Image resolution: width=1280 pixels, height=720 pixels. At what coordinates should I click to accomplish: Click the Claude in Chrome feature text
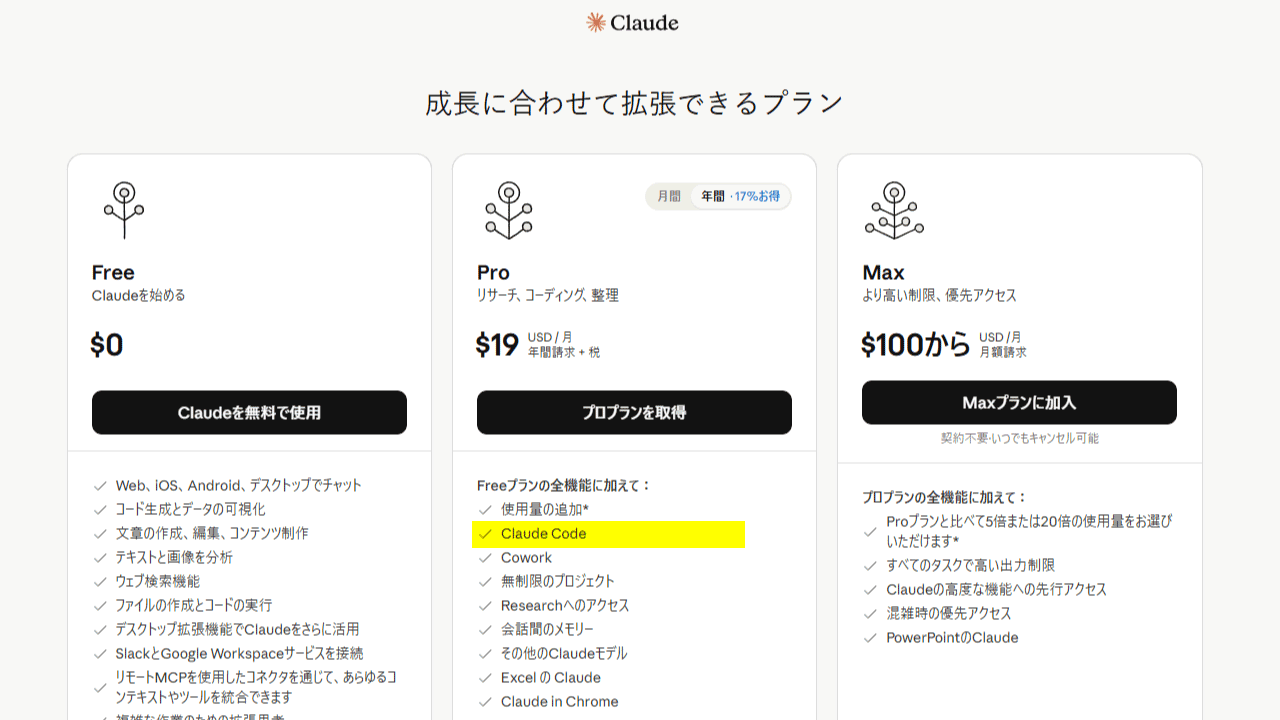(x=559, y=702)
